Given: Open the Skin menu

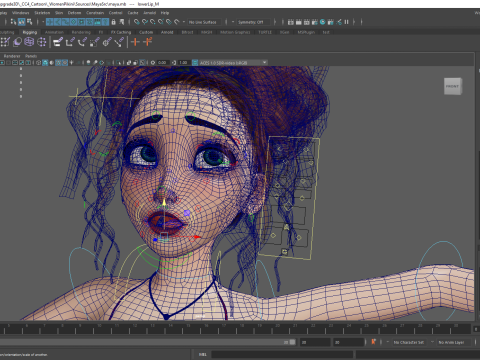Looking at the screenshot, I should tap(59, 13).
